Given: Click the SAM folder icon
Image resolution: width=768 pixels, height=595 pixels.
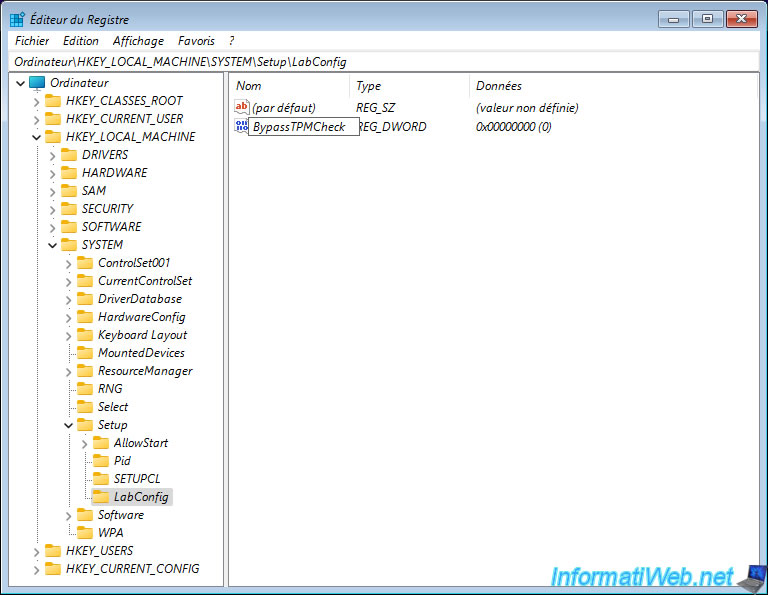Looking at the screenshot, I should (x=69, y=191).
